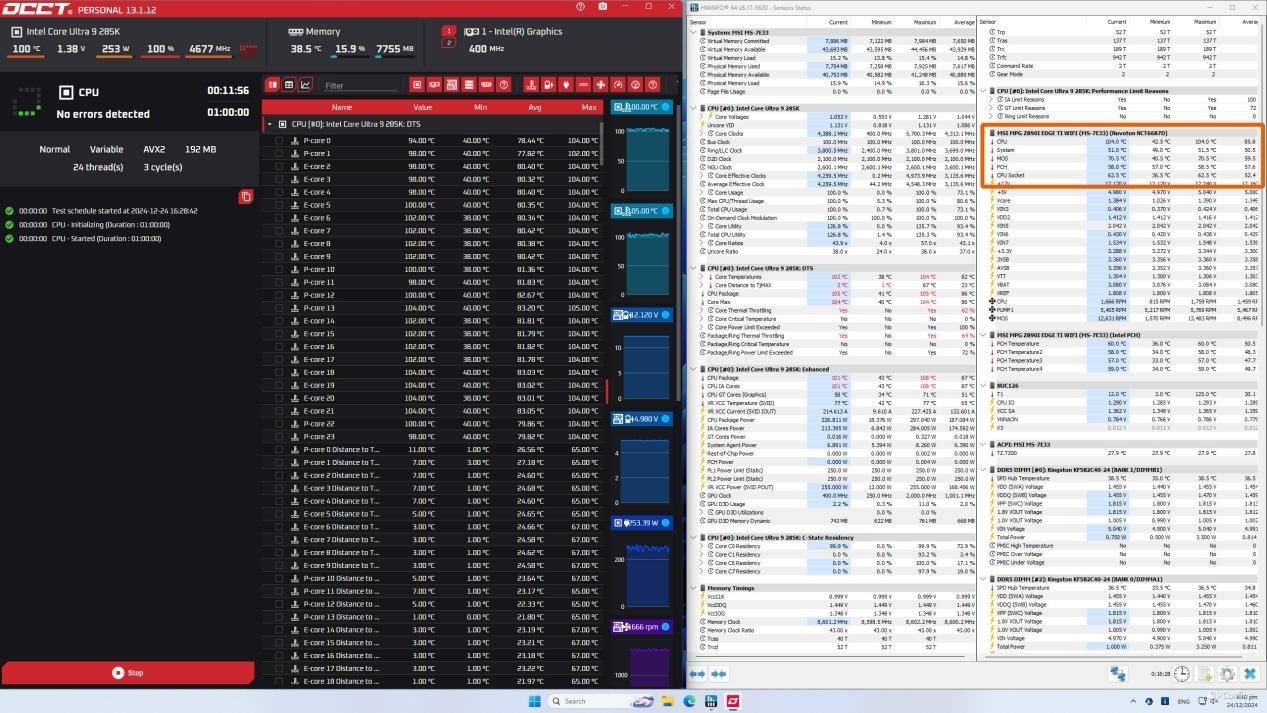
Task: Stop the running OCCT CPU test
Action: click(127, 673)
